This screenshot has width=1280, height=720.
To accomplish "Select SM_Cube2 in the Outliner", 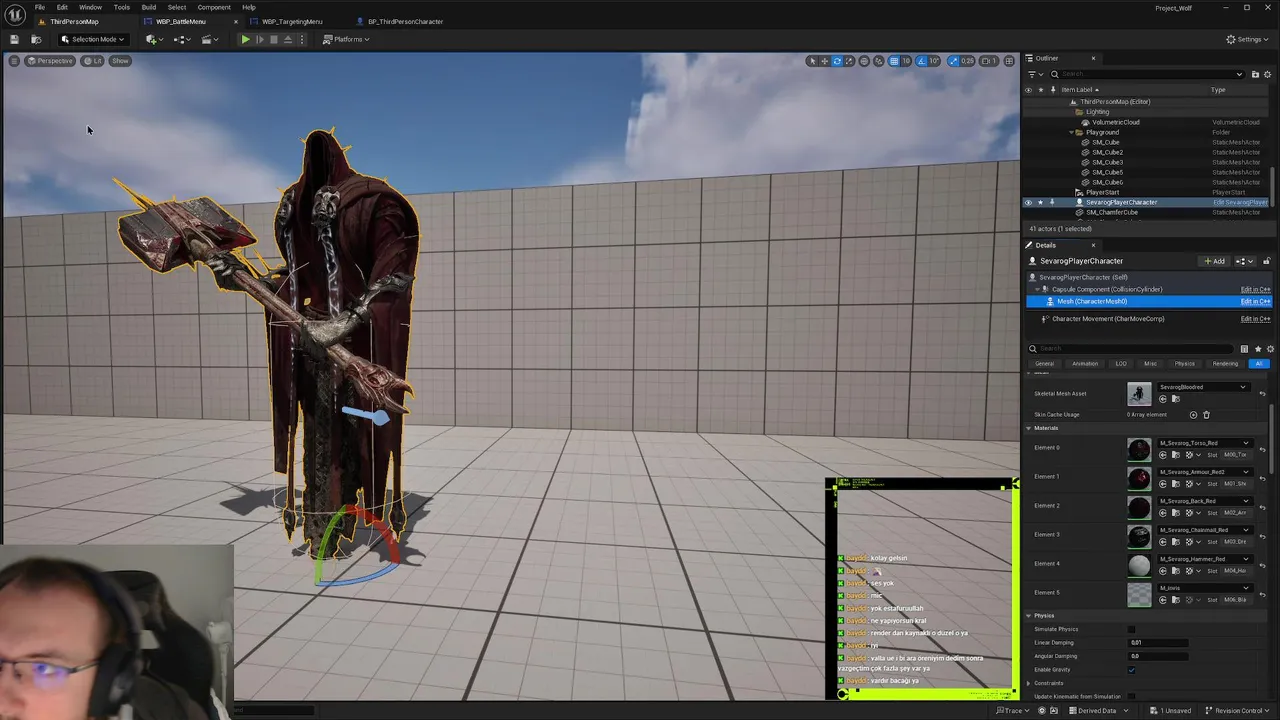I will pyautogui.click(x=1106, y=152).
